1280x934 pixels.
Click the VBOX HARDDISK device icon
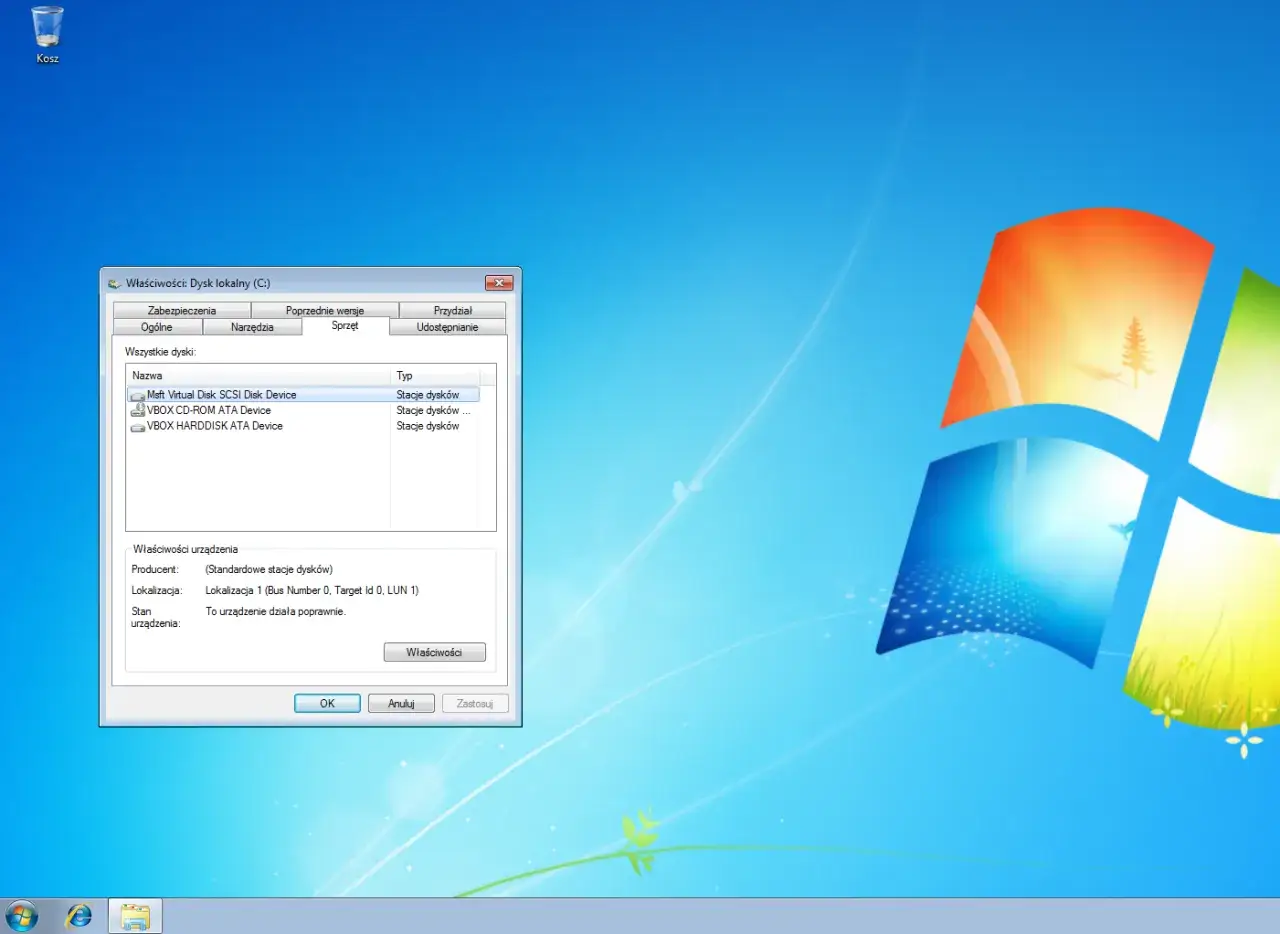pos(137,427)
